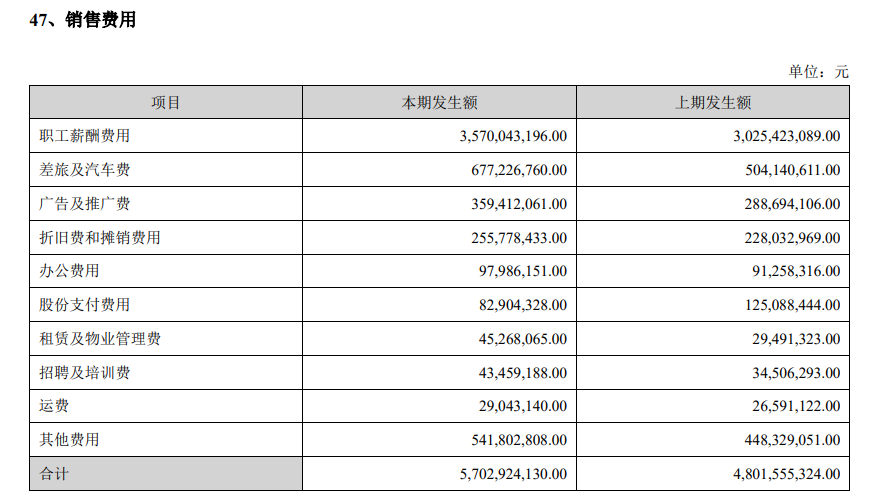
Task: Click the 运费 row label
Action: tap(54, 406)
